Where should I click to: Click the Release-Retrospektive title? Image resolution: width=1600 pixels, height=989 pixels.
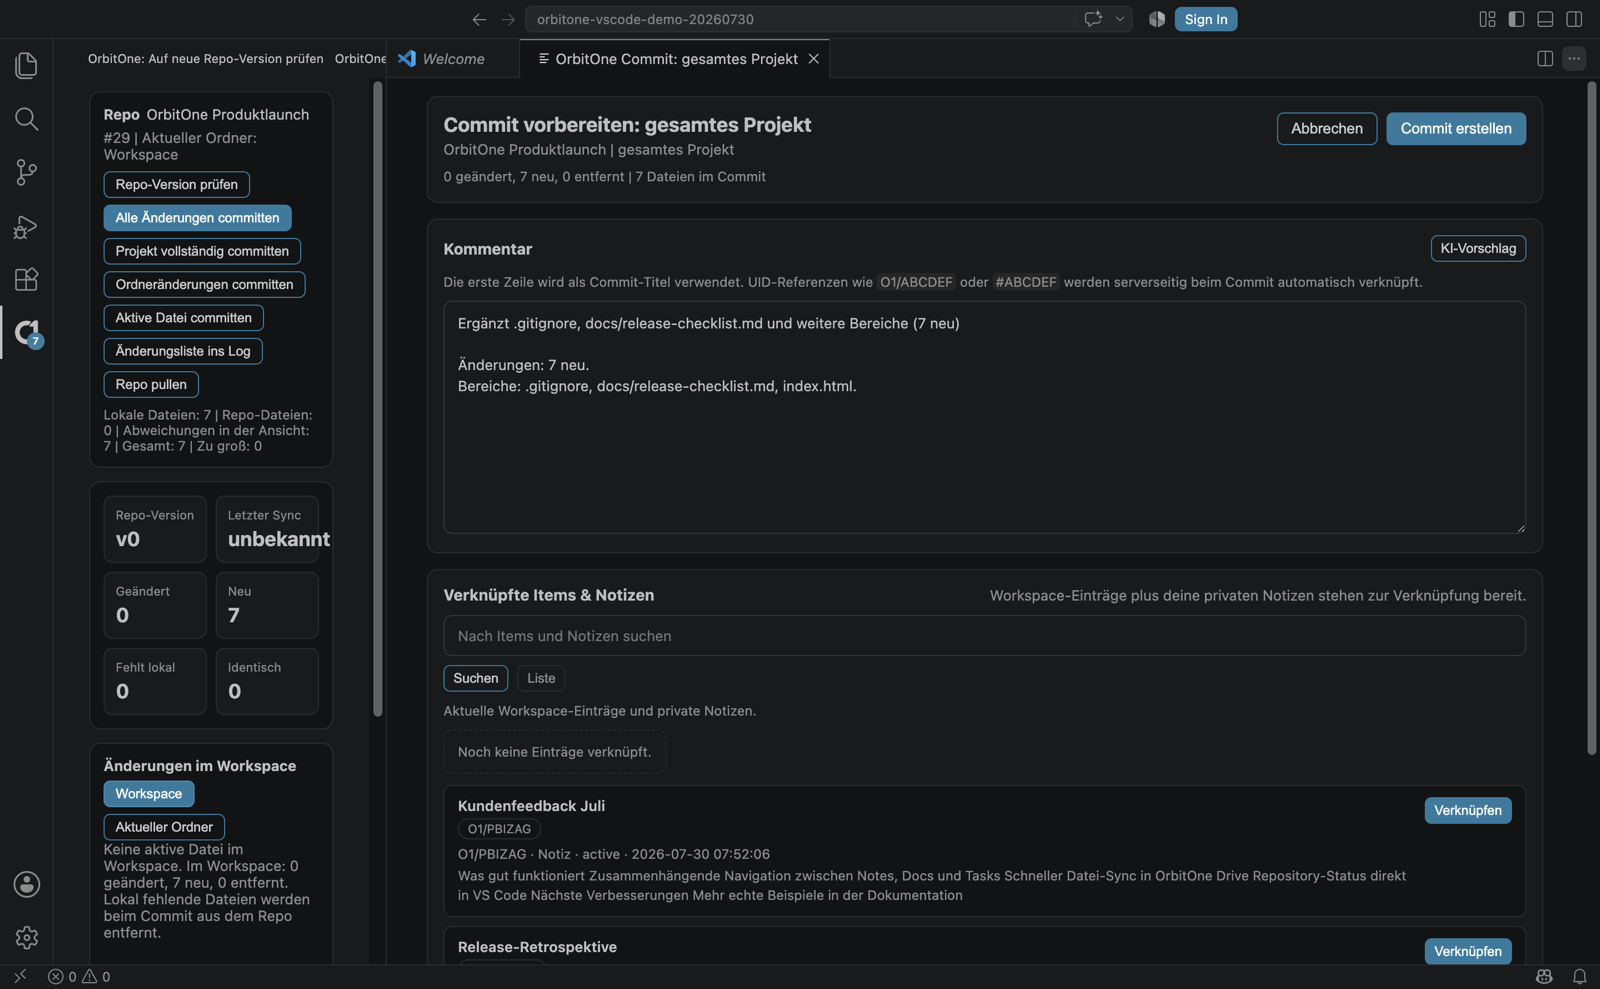(537, 947)
